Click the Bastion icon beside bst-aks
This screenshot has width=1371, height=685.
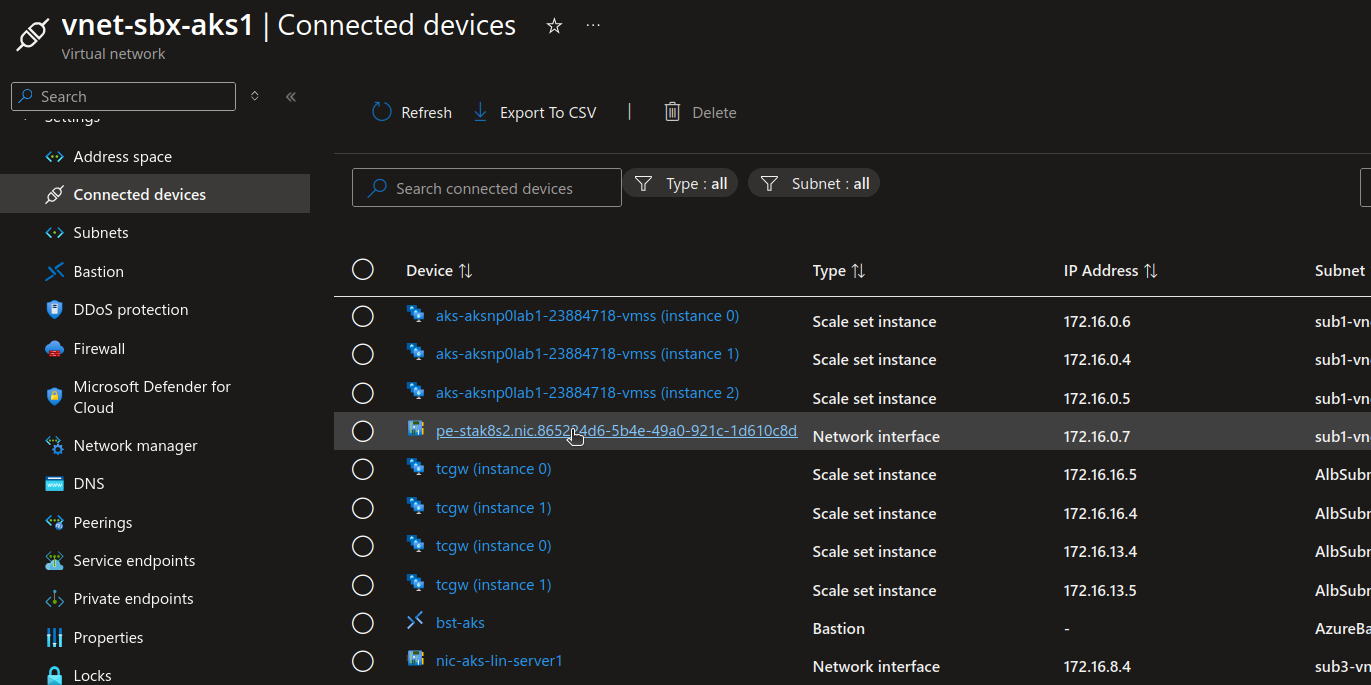416,621
